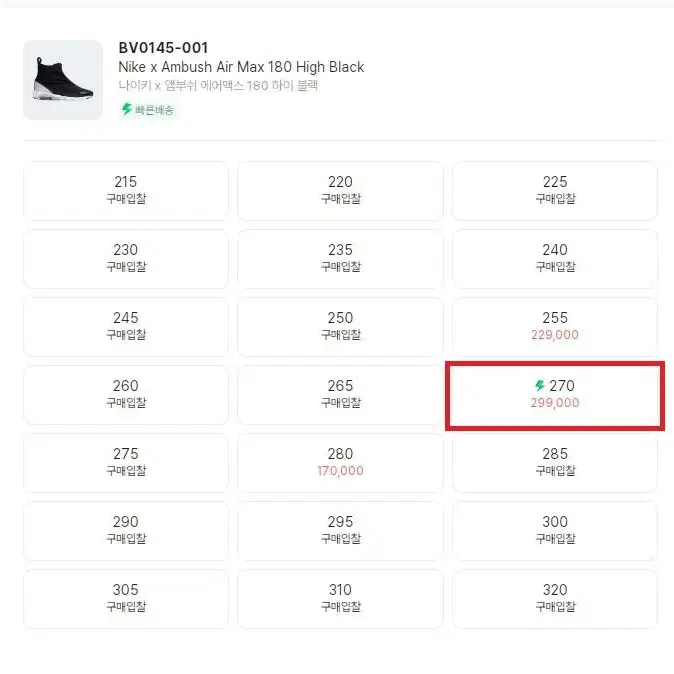Select size 320 purchase bid
Screen dimensions: 674x674
point(555,598)
